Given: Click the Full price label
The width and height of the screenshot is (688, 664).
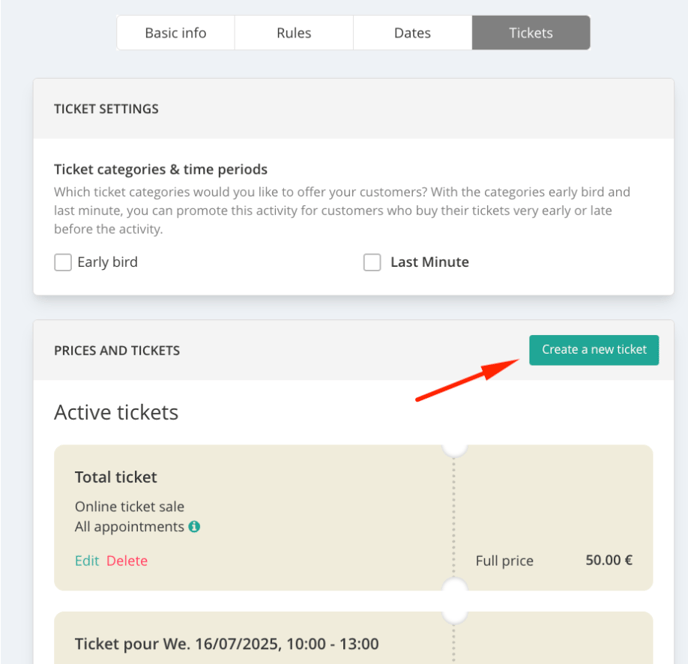Looking at the screenshot, I should 504,561.
